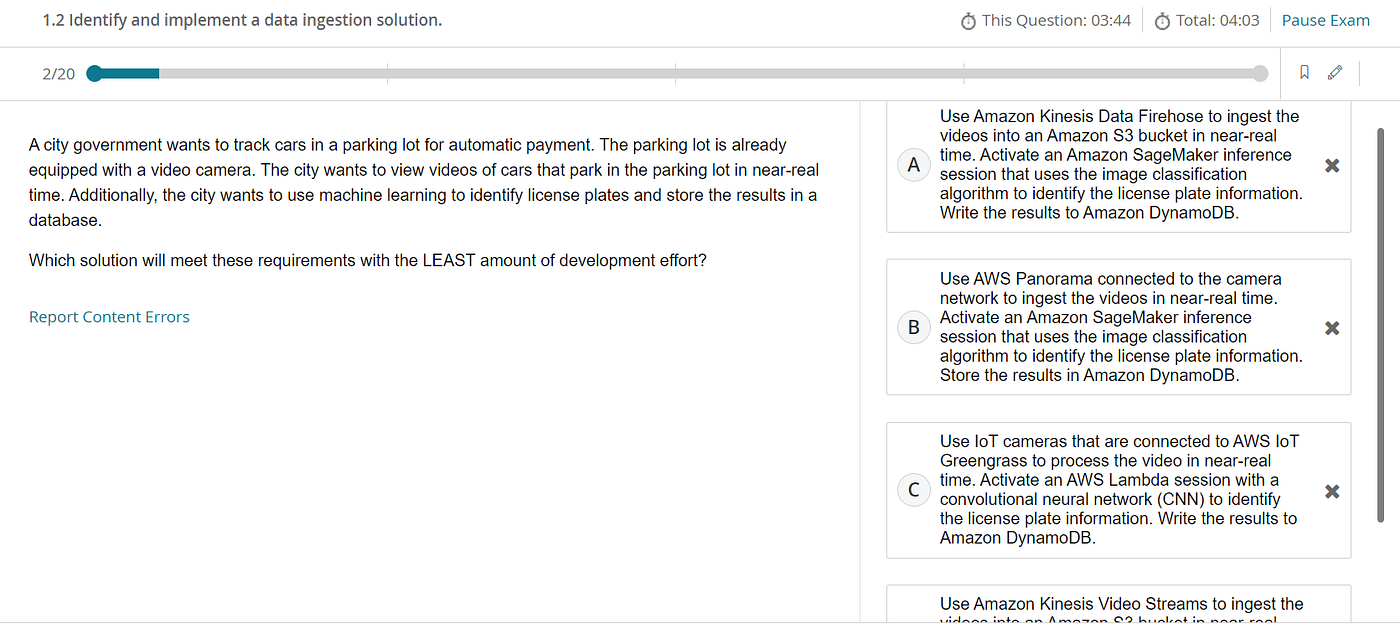Bookmark this question with the flag icon

pos(1304,73)
